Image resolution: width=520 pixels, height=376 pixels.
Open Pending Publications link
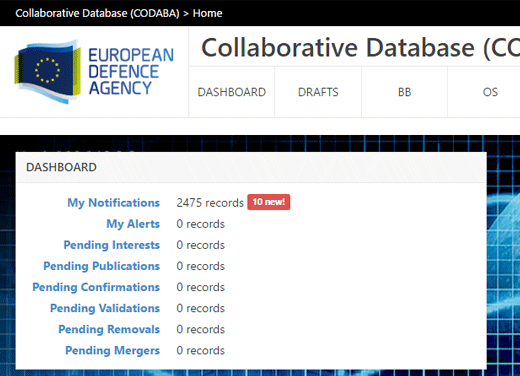(102, 266)
